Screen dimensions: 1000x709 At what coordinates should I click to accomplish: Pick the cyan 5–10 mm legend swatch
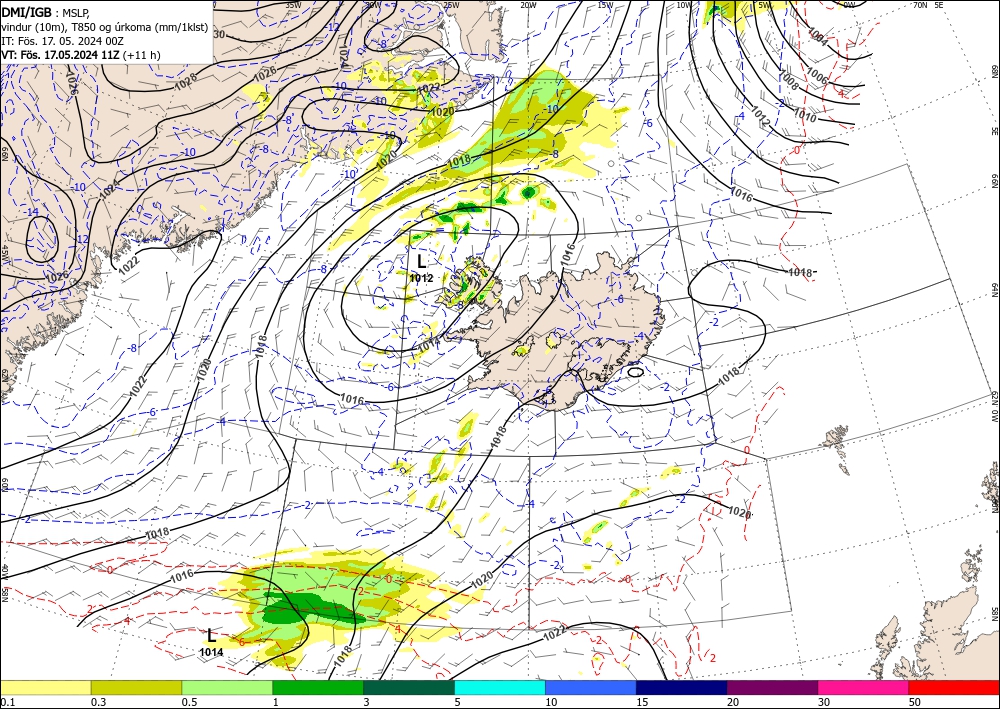pos(500,687)
